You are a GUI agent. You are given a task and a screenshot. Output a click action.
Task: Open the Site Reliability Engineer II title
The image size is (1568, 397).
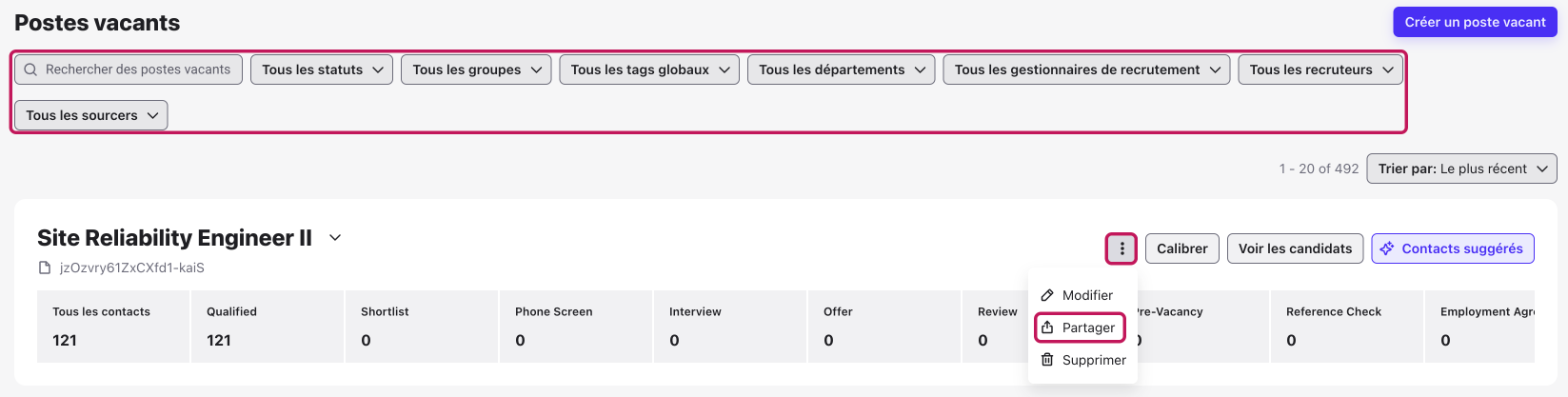[175, 238]
